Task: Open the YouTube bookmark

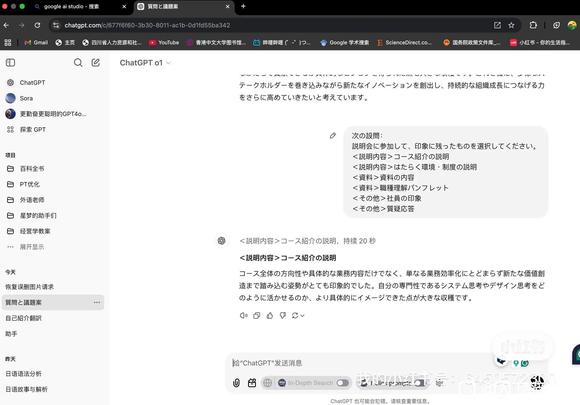Action: click(164, 43)
